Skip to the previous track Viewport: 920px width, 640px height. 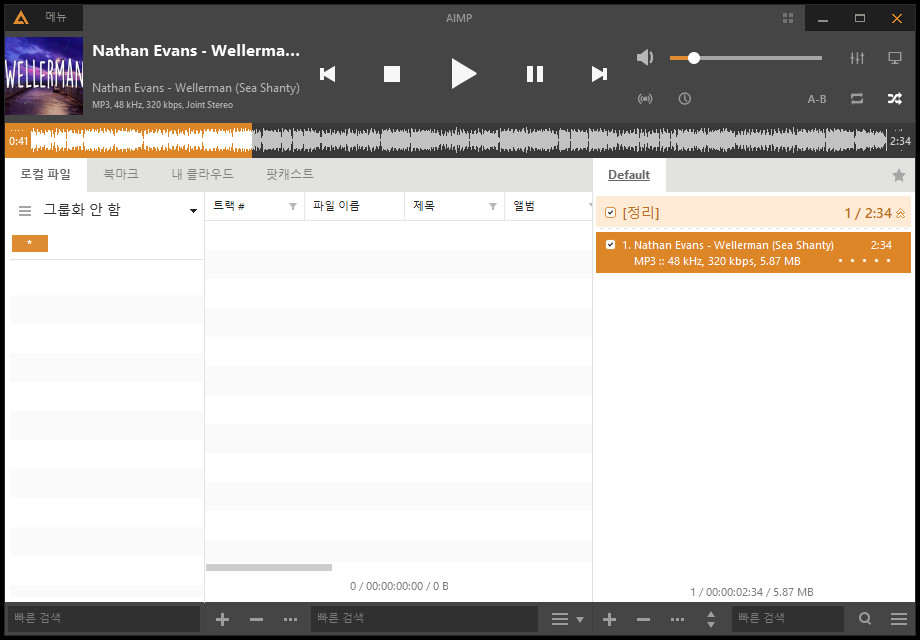327,74
